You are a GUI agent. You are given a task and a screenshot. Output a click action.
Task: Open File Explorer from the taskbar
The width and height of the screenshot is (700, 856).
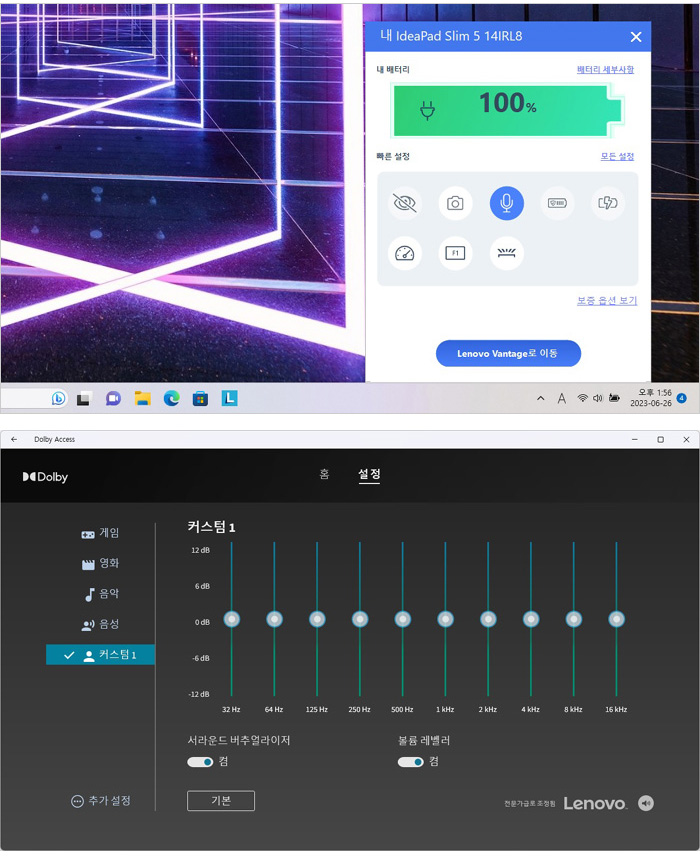(143, 399)
